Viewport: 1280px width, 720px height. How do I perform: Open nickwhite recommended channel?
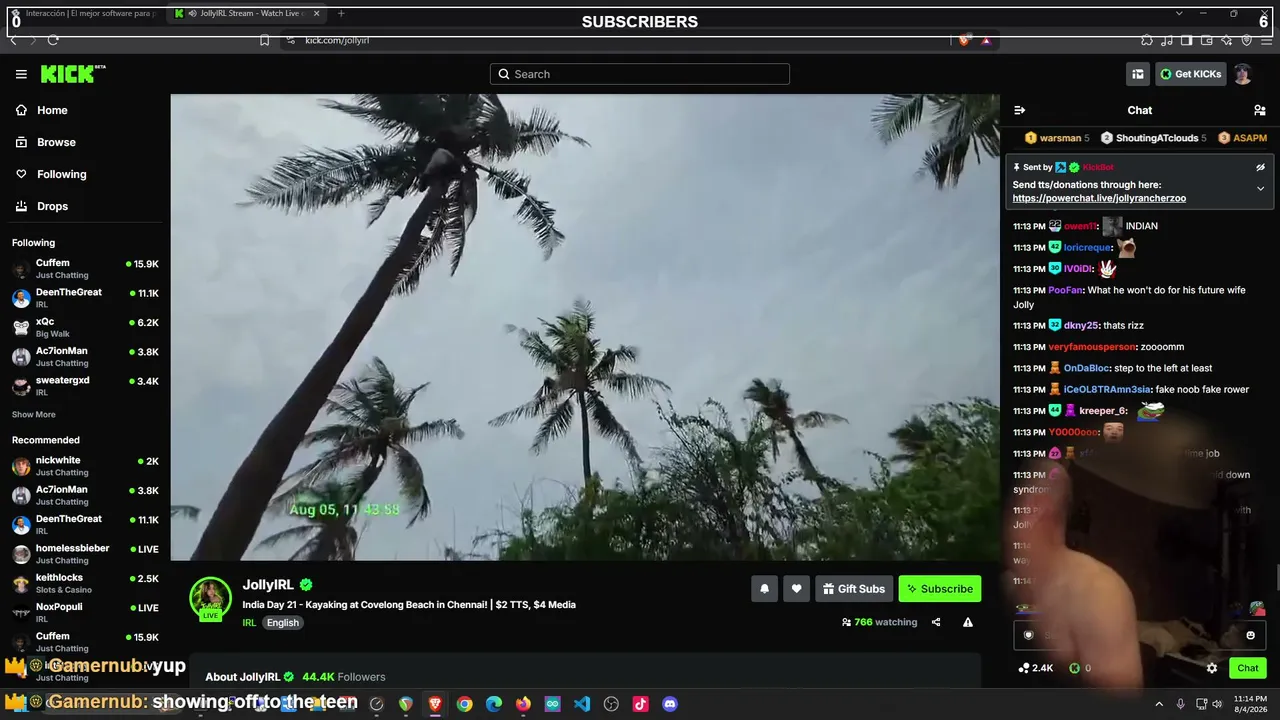coord(85,466)
